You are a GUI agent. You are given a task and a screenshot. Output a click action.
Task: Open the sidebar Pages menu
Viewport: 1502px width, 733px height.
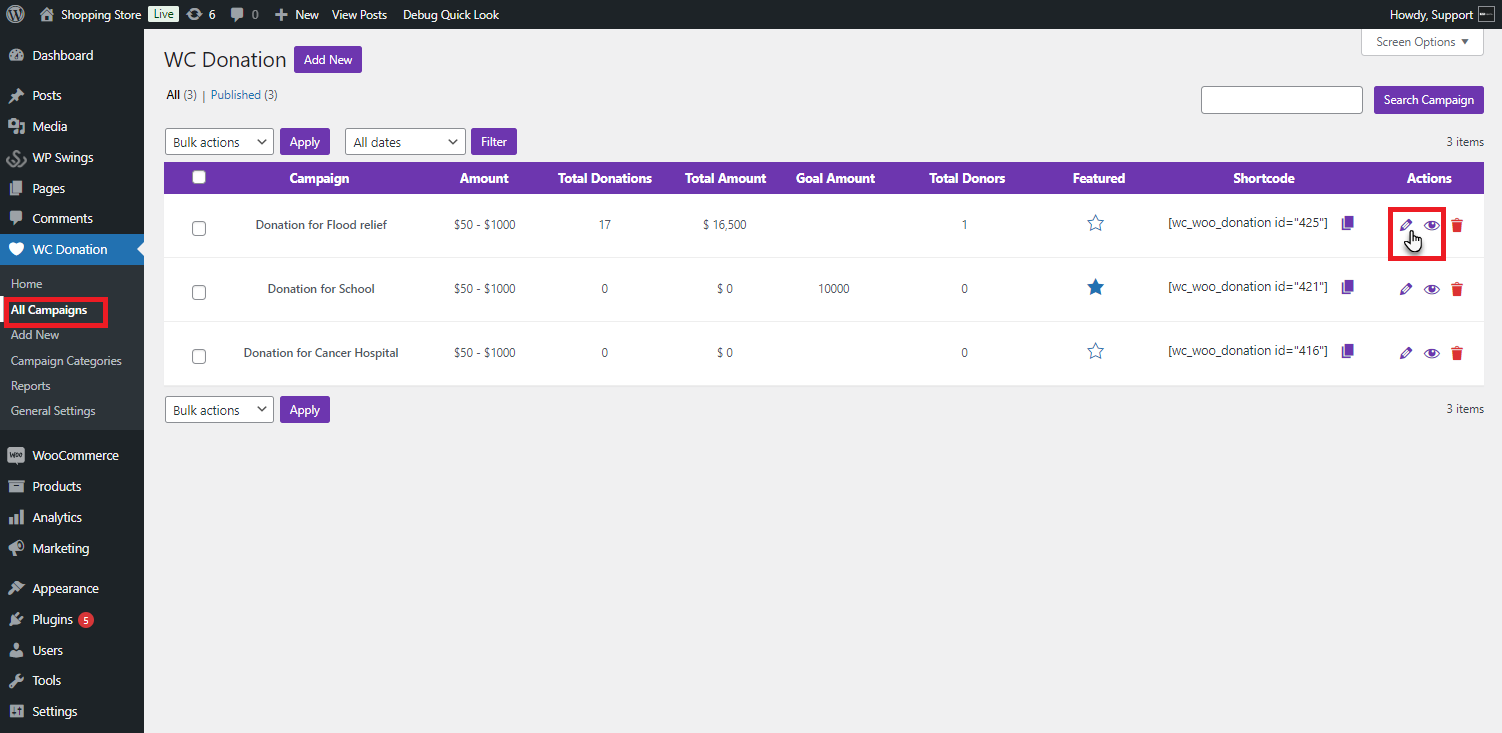tap(72, 188)
